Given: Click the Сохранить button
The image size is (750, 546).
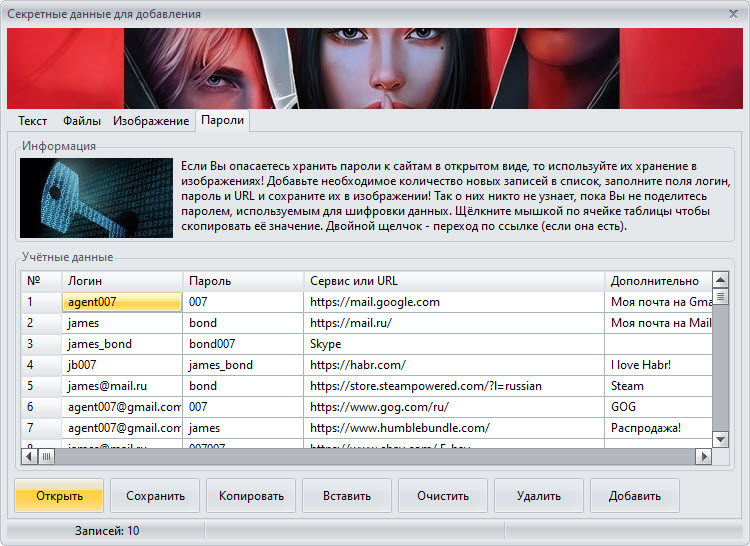Looking at the screenshot, I should [154, 495].
